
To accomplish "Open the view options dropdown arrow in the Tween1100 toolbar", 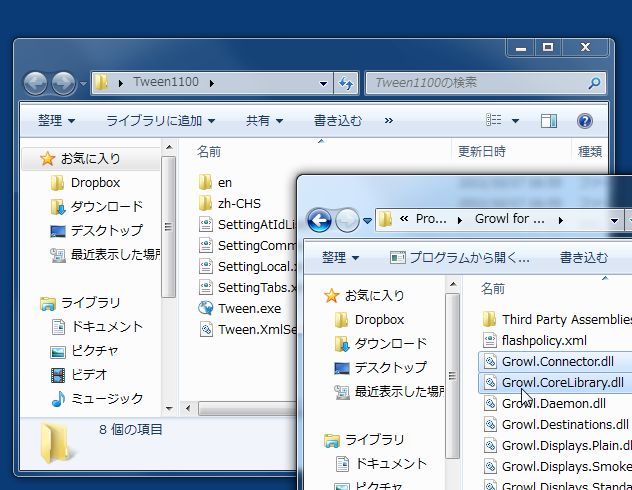I will [515, 121].
